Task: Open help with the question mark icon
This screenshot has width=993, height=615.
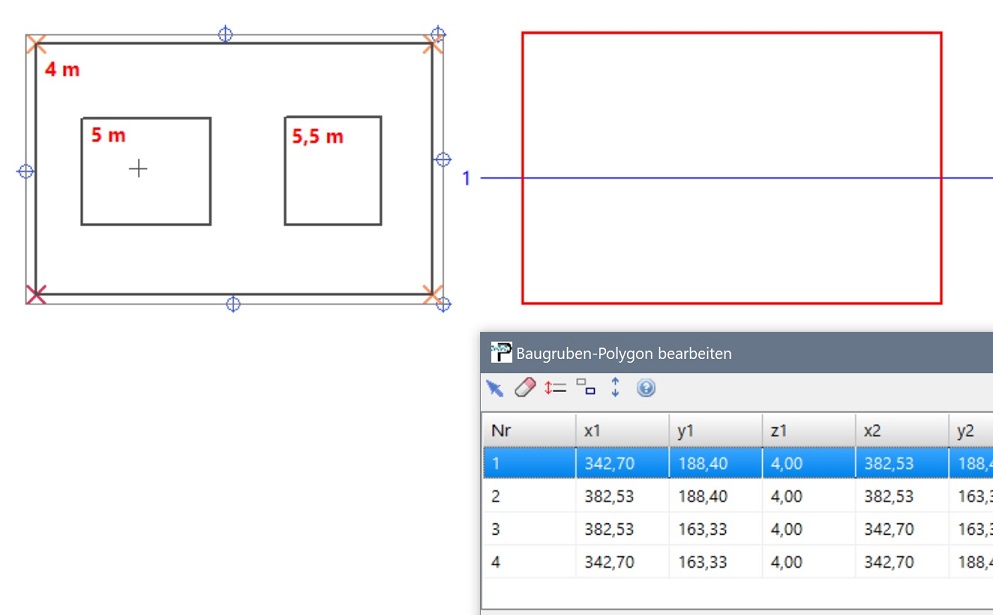Action: coord(646,388)
